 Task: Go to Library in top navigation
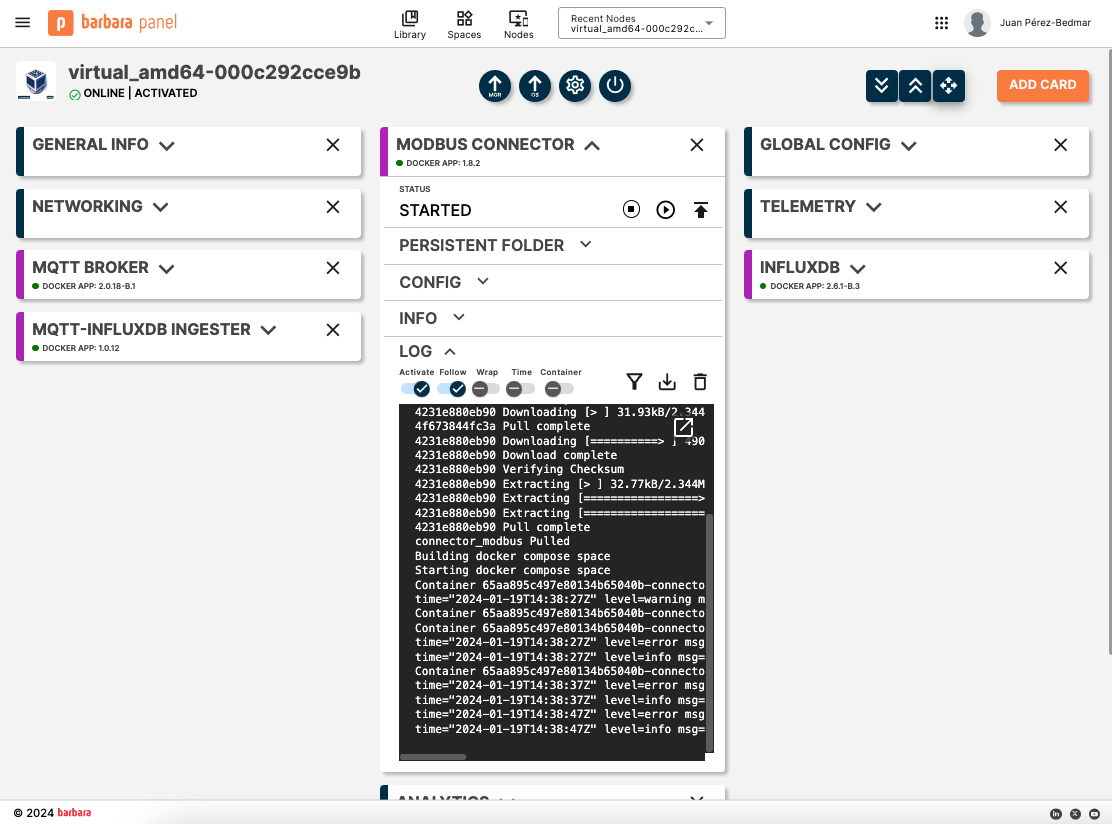[410, 25]
